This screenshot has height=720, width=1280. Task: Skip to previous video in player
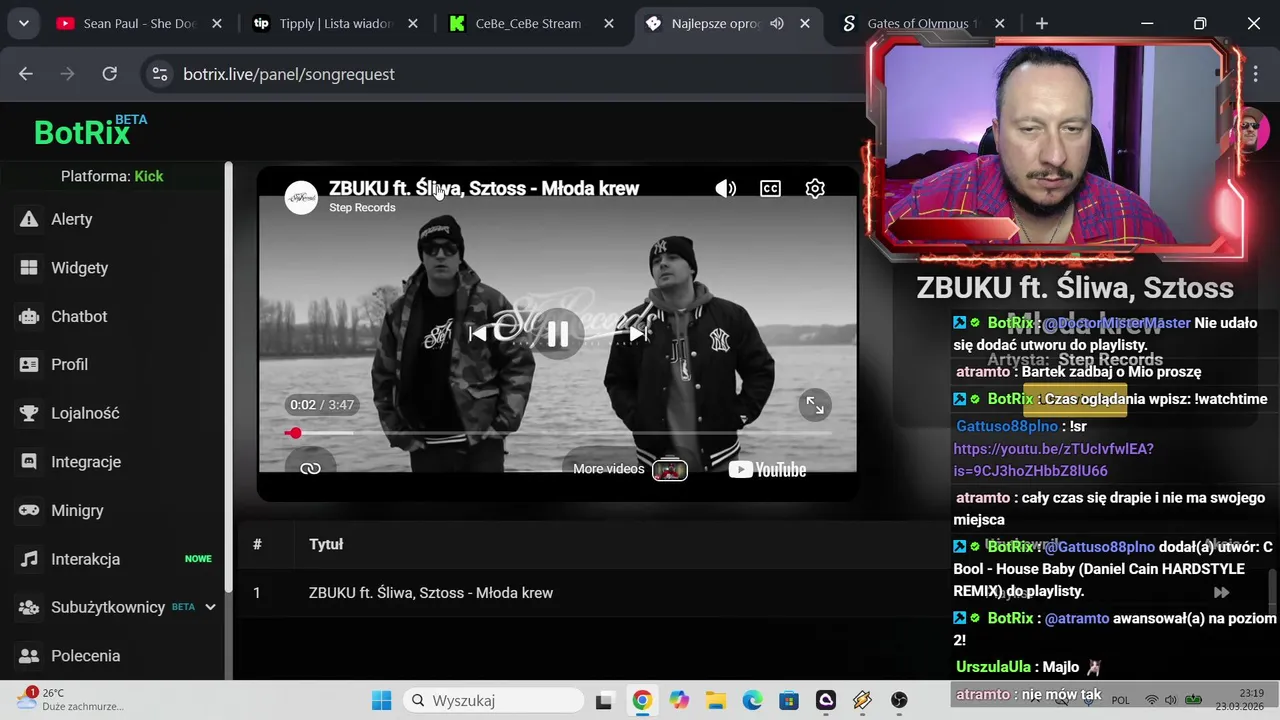click(478, 334)
